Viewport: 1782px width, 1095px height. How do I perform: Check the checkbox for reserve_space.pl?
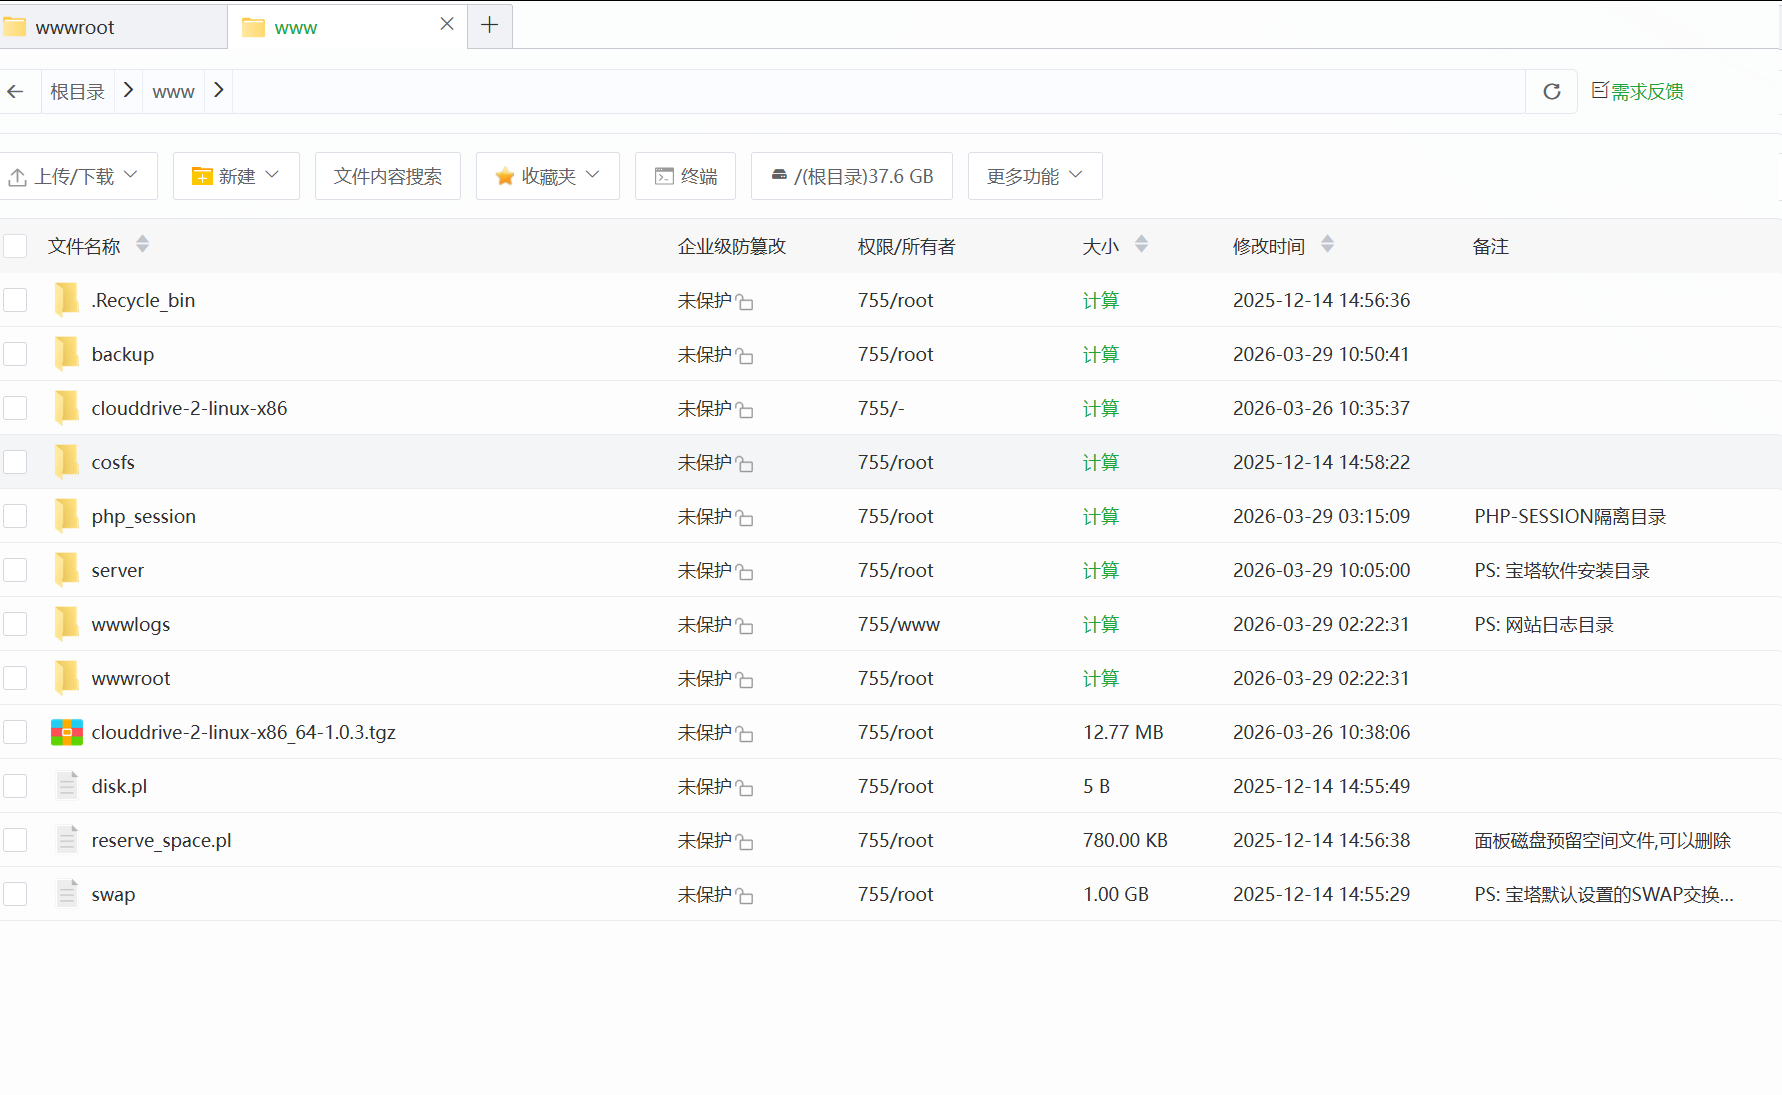pos(15,840)
